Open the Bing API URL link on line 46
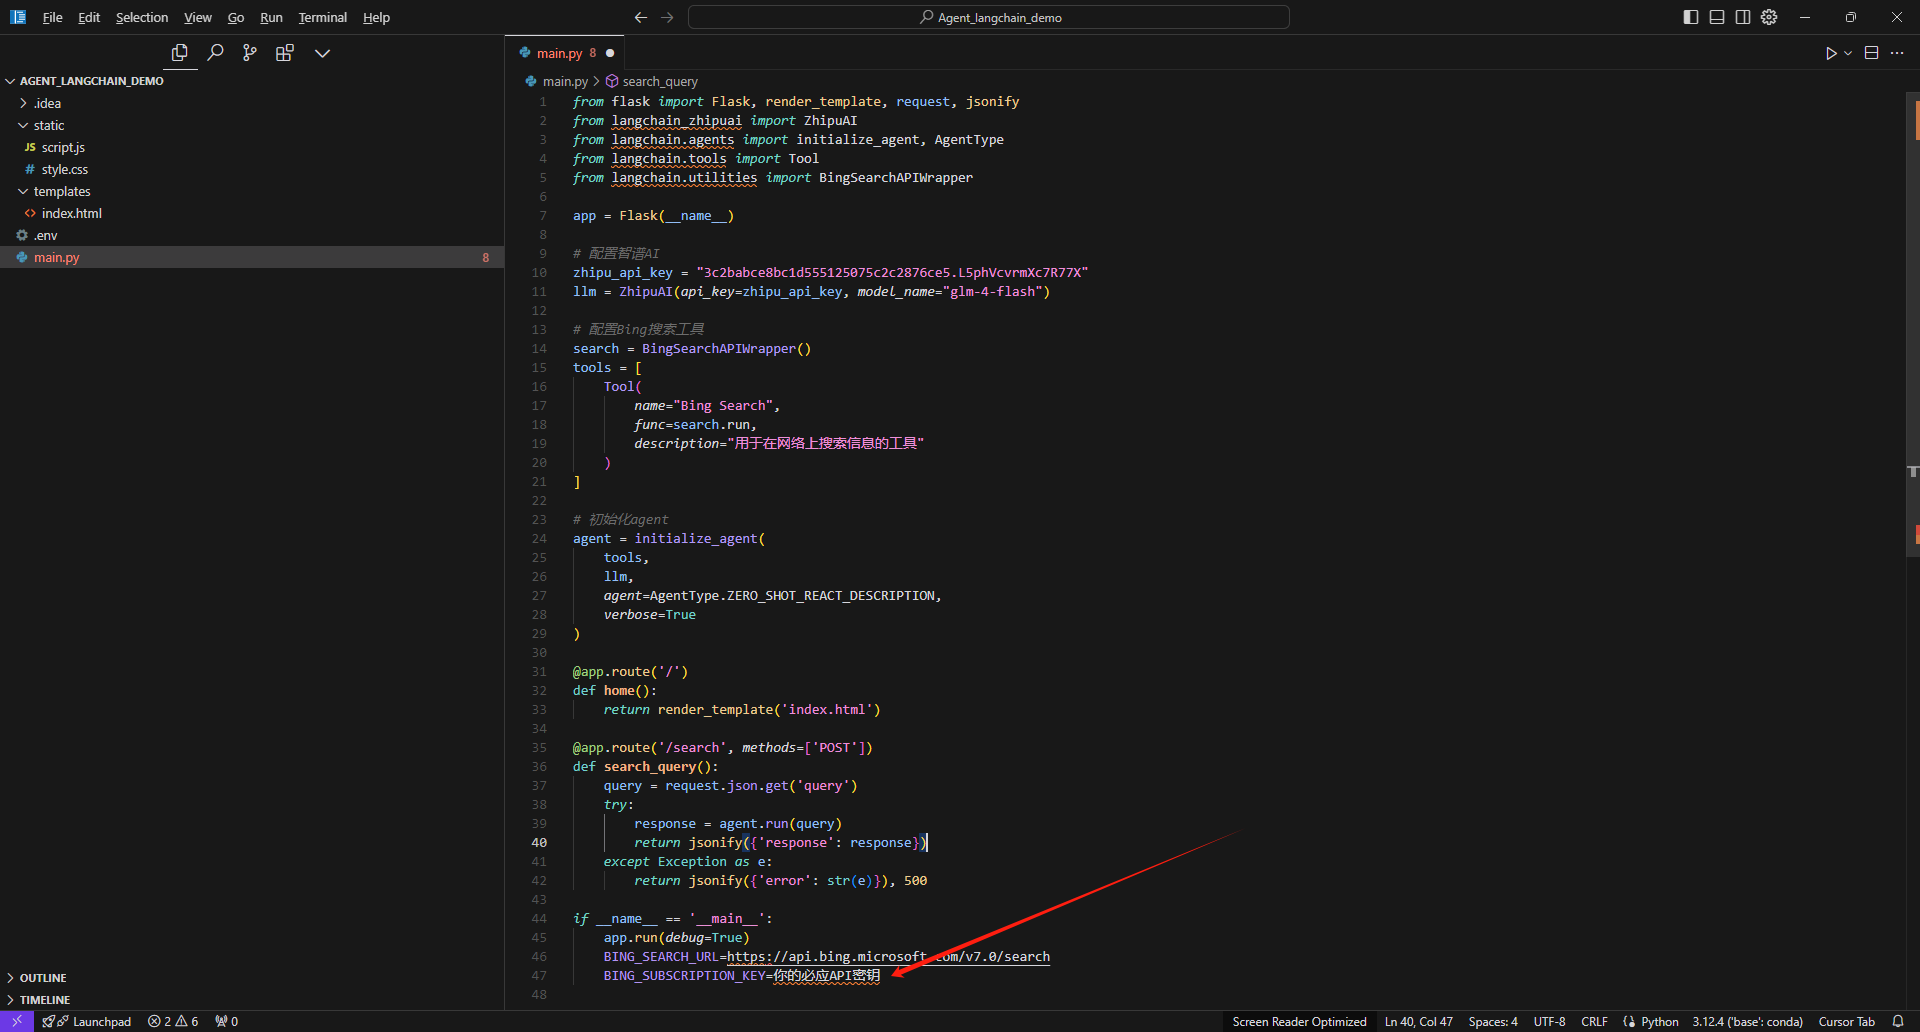The width and height of the screenshot is (1920, 1032). coord(888,956)
